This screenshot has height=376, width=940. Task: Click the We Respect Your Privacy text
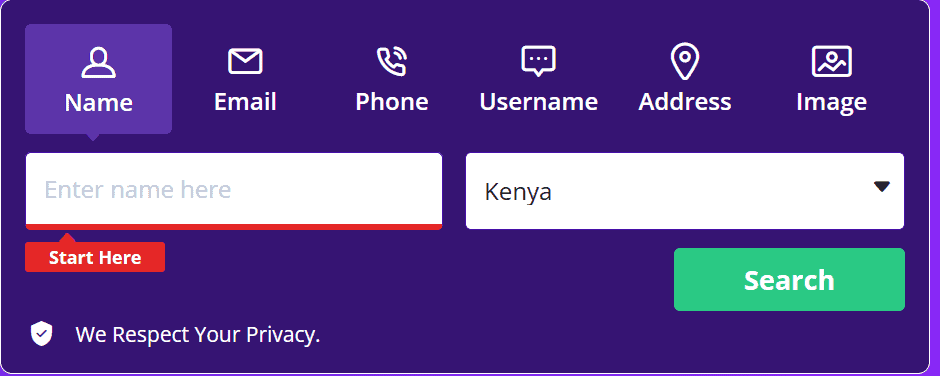click(x=198, y=335)
